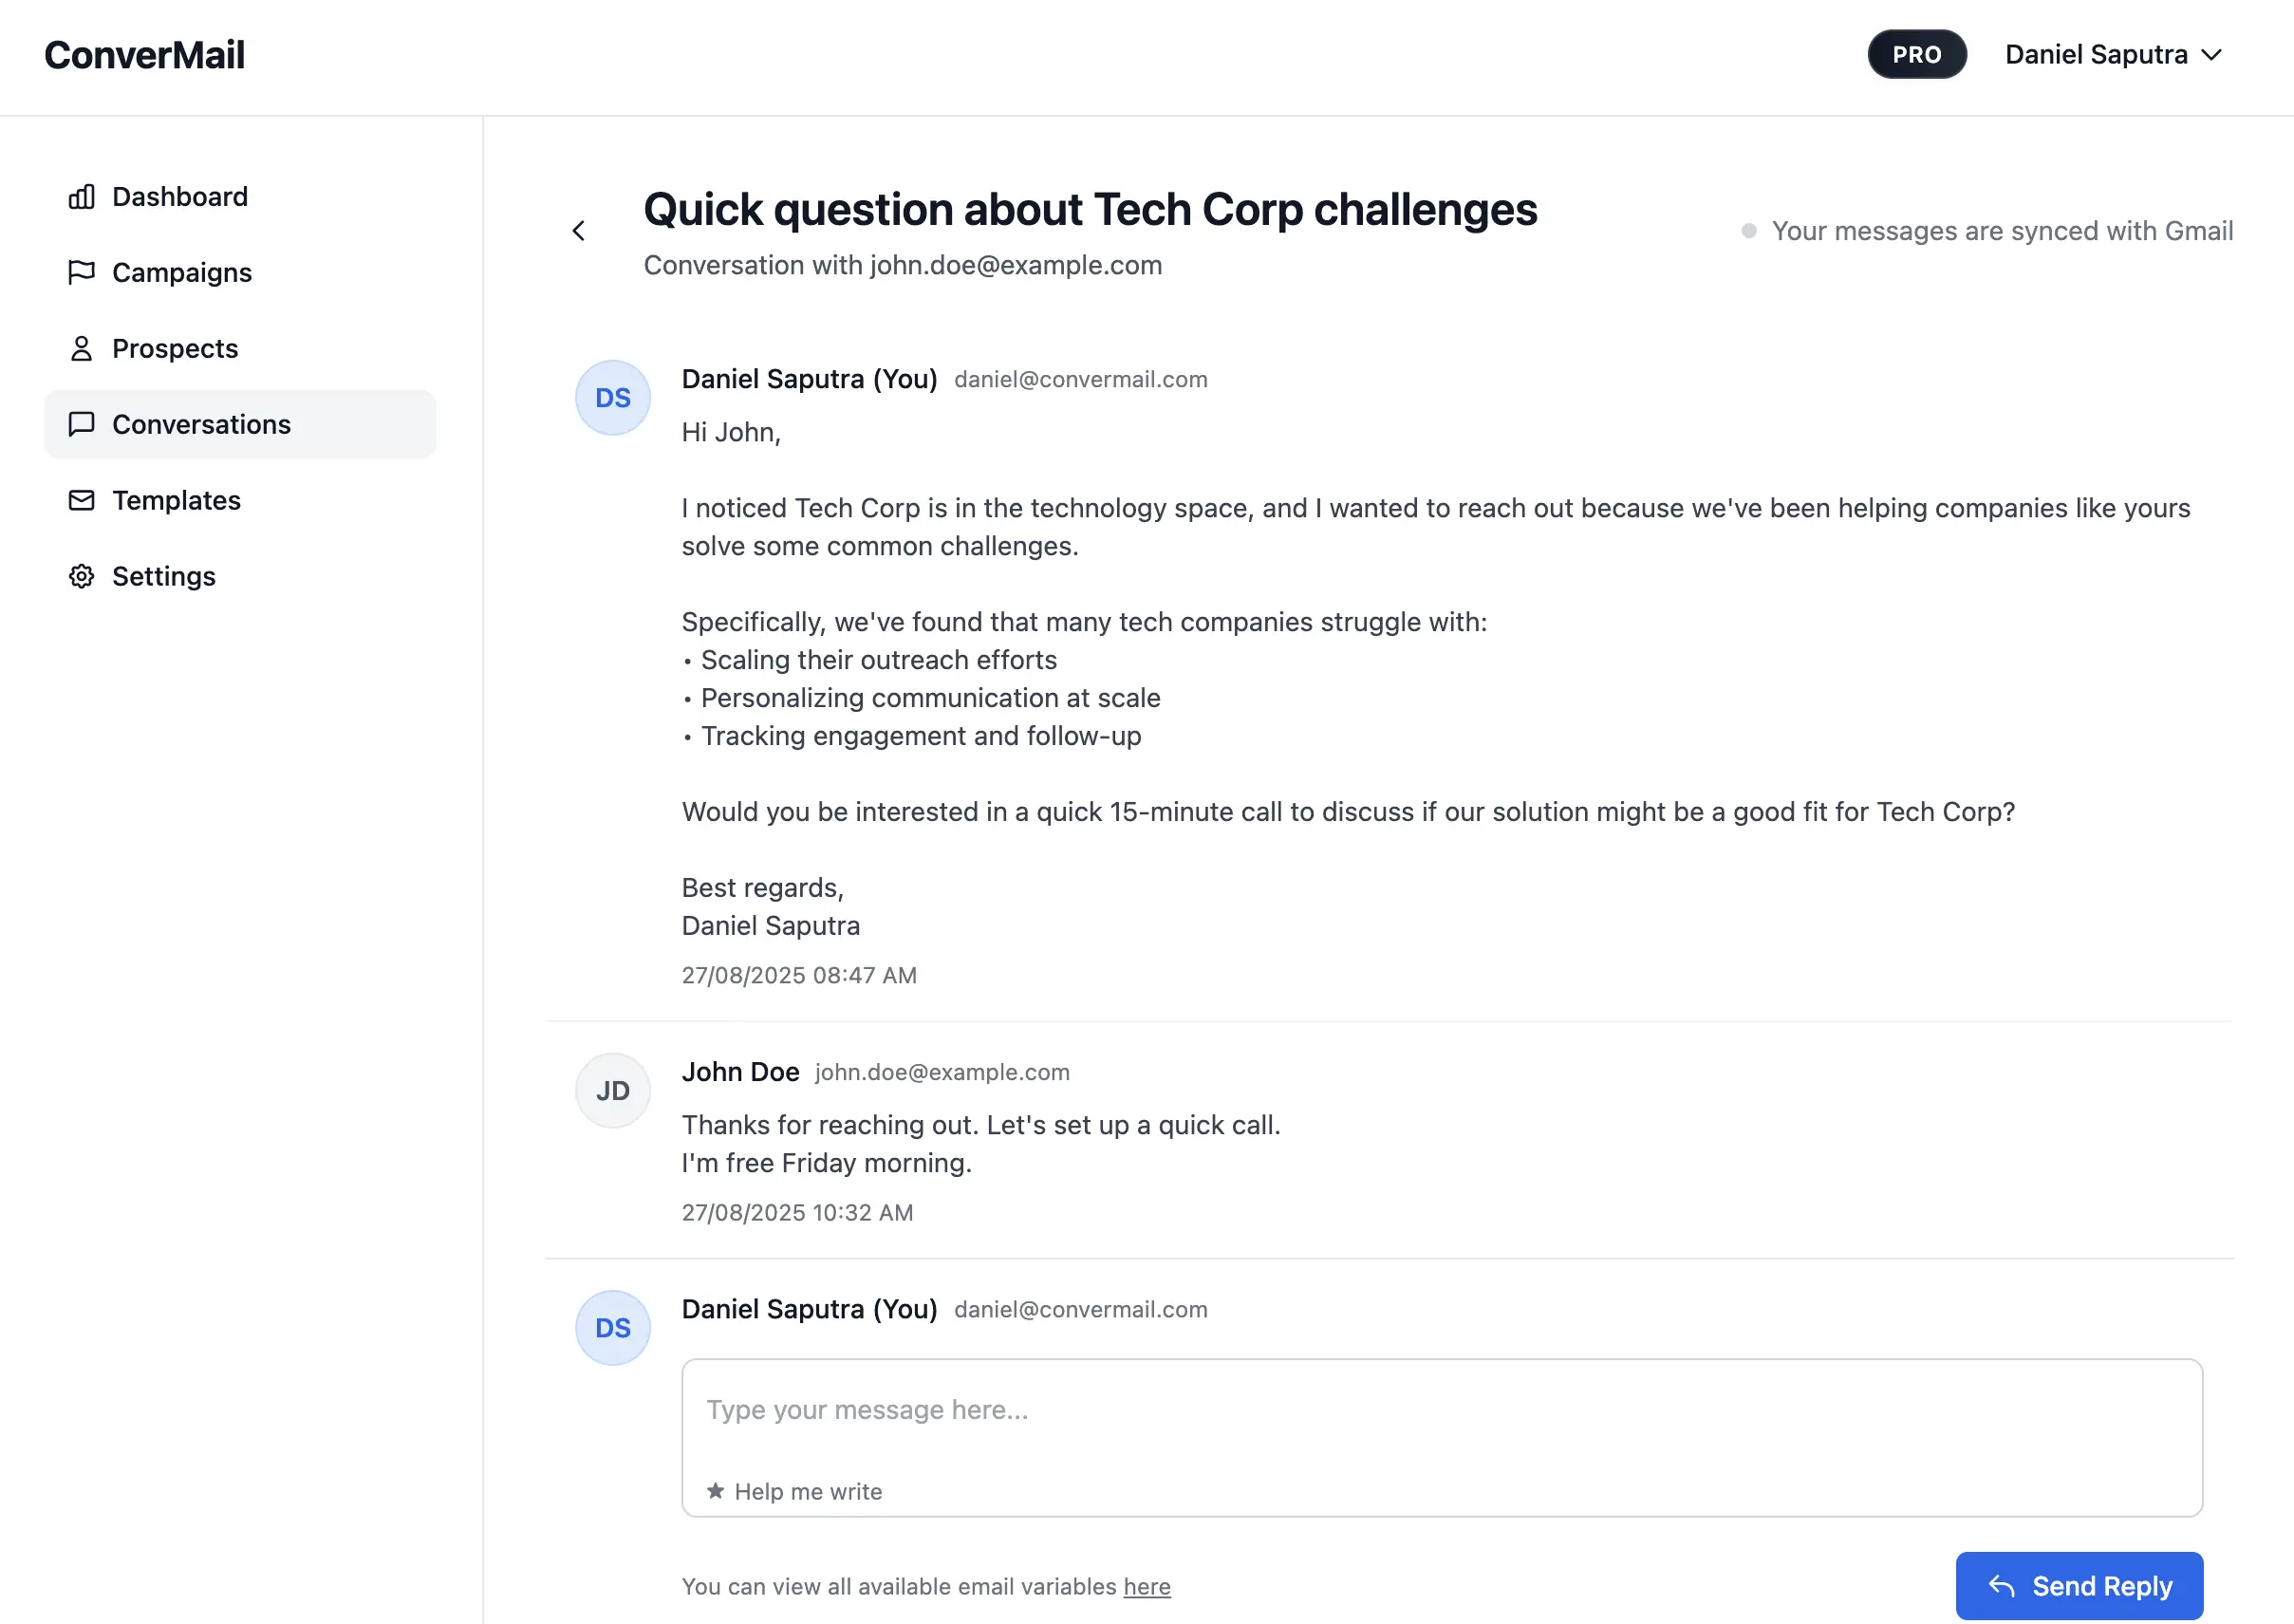Click the Gmail sync status indicator dot
This screenshot has height=1624, width=2294.
pos(1749,231)
